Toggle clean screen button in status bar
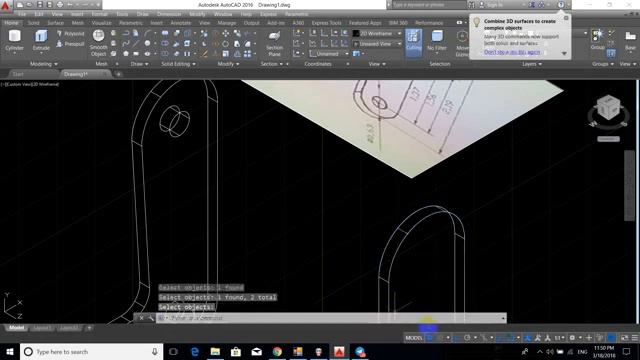640x360 pixels. point(624,338)
